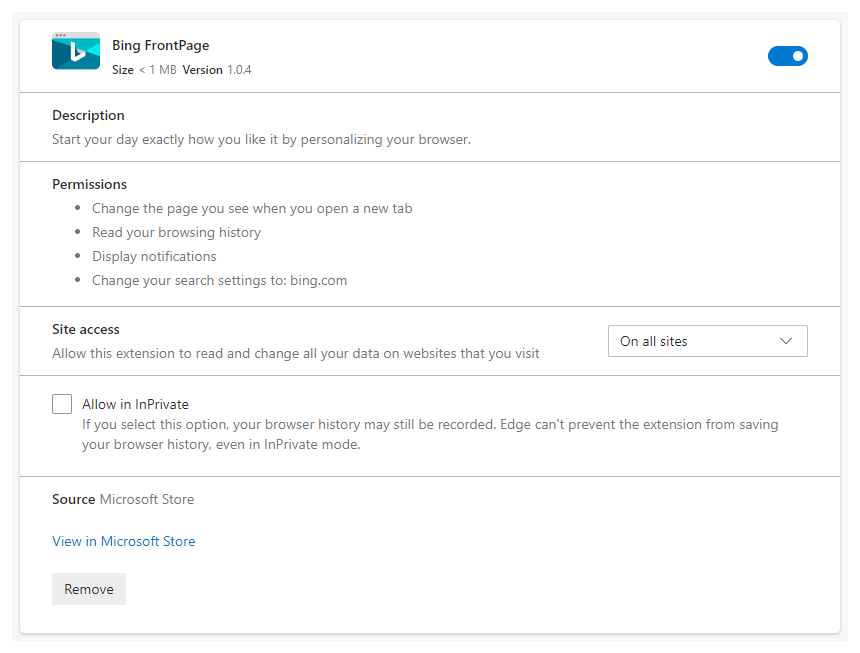Click the Bing FrontPage extension icon
Screen dimensions: 860x653
point(76,51)
